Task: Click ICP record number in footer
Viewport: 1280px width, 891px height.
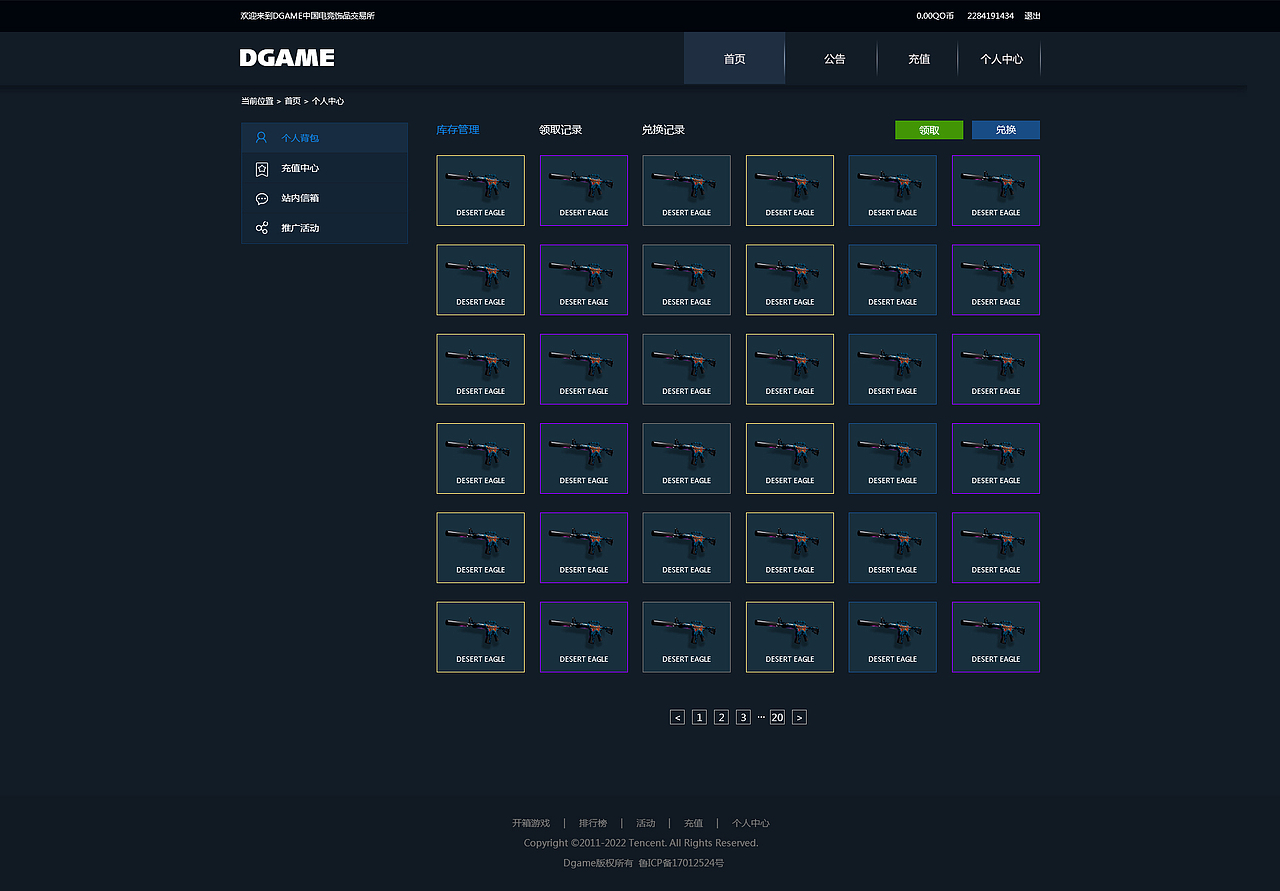Action: (x=681, y=863)
